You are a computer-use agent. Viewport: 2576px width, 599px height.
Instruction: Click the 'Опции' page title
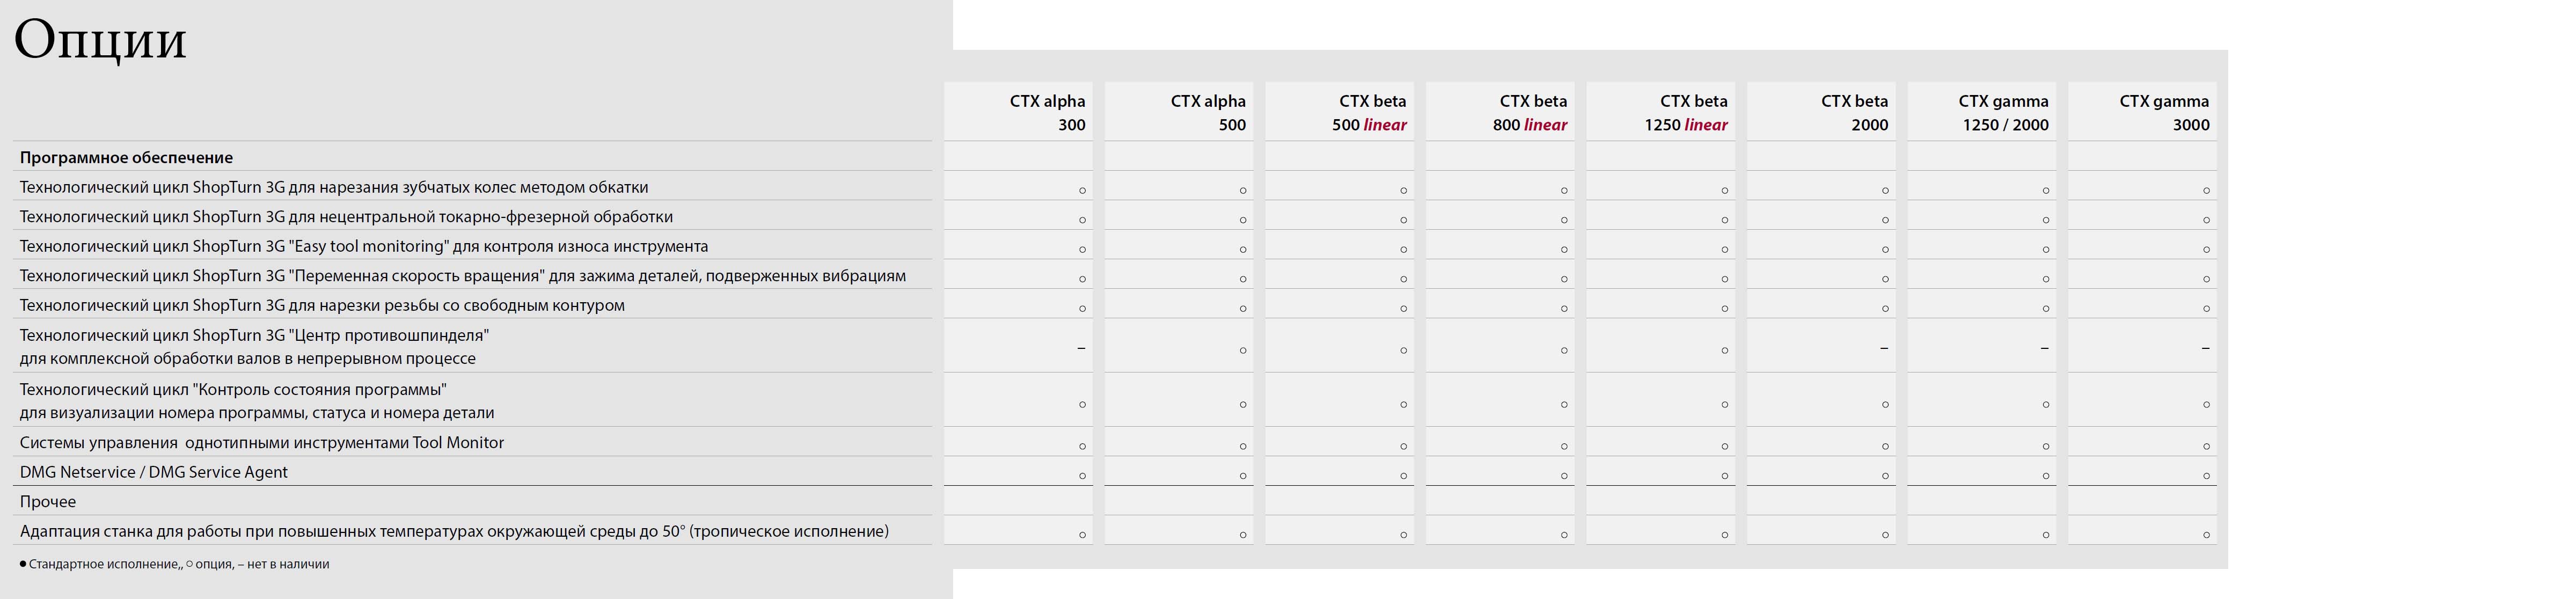tap(100, 41)
